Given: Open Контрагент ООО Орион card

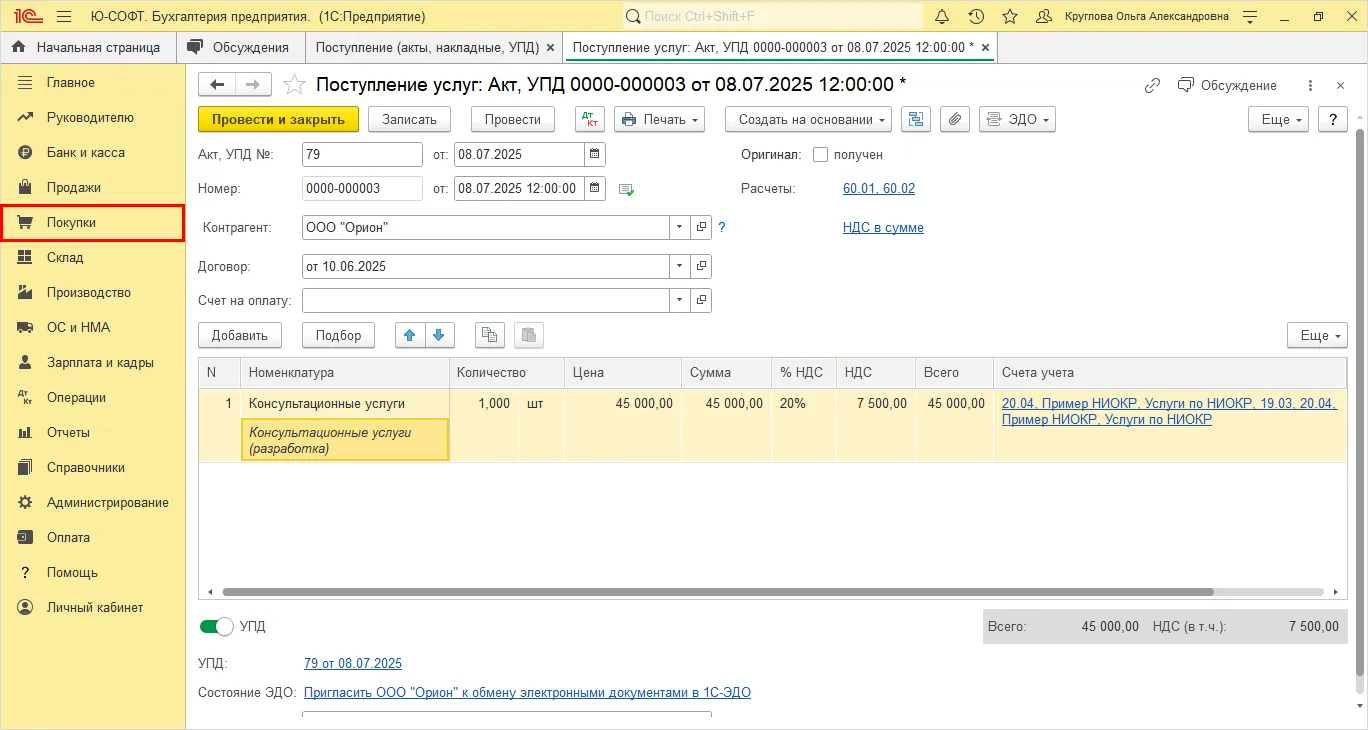Looking at the screenshot, I should pyautogui.click(x=701, y=228).
